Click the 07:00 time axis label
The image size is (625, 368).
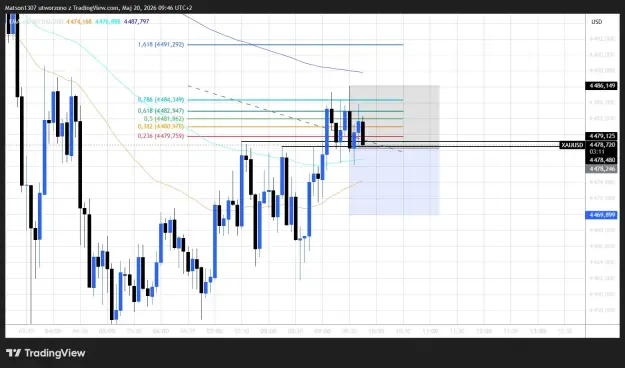[214, 331]
